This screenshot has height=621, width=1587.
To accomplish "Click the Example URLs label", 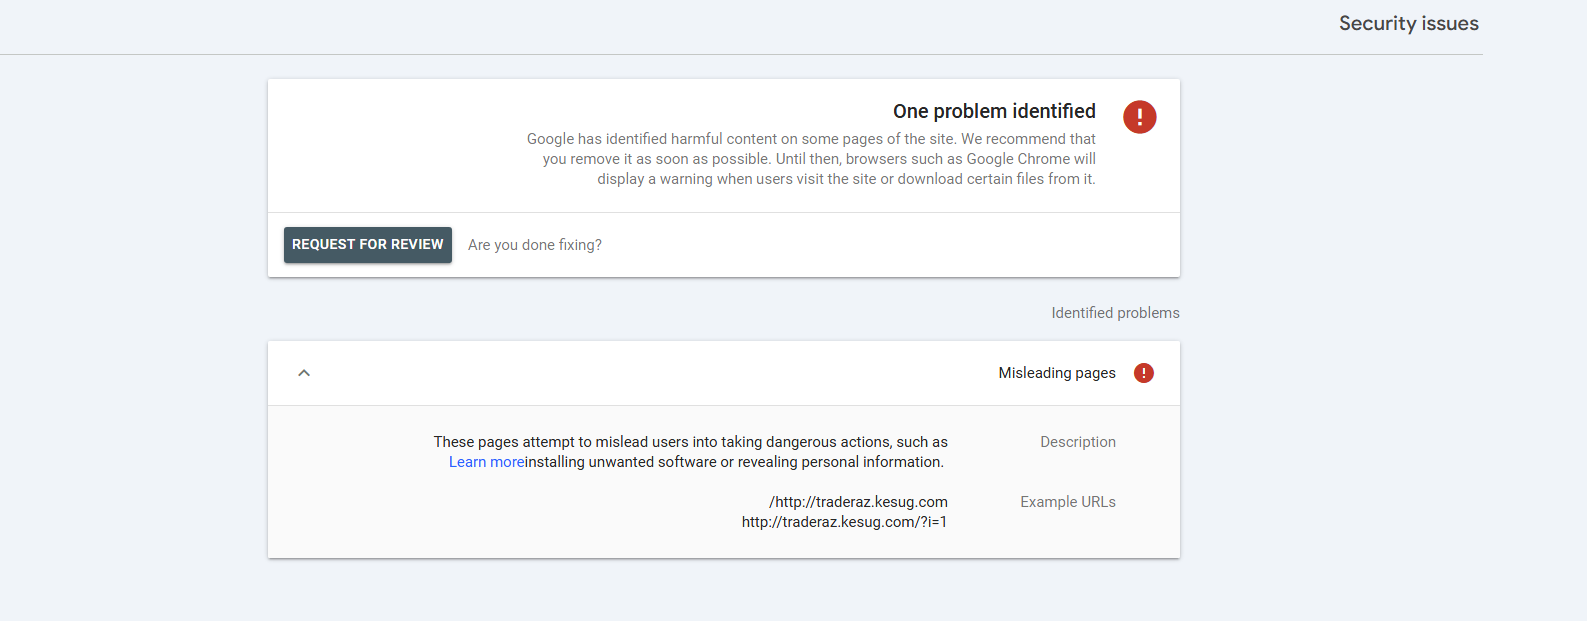I will pyautogui.click(x=1067, y=502).
